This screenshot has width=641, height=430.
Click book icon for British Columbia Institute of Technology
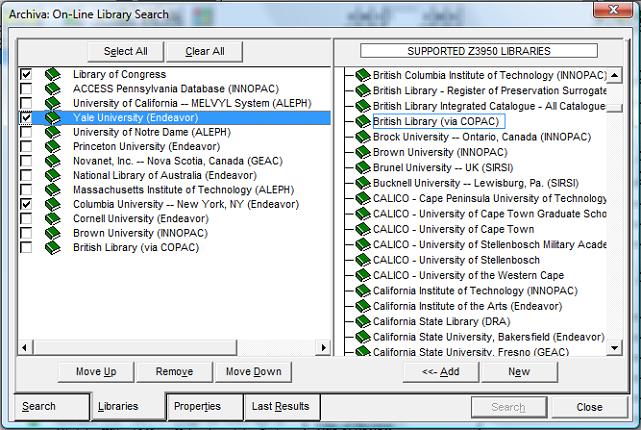363,76
